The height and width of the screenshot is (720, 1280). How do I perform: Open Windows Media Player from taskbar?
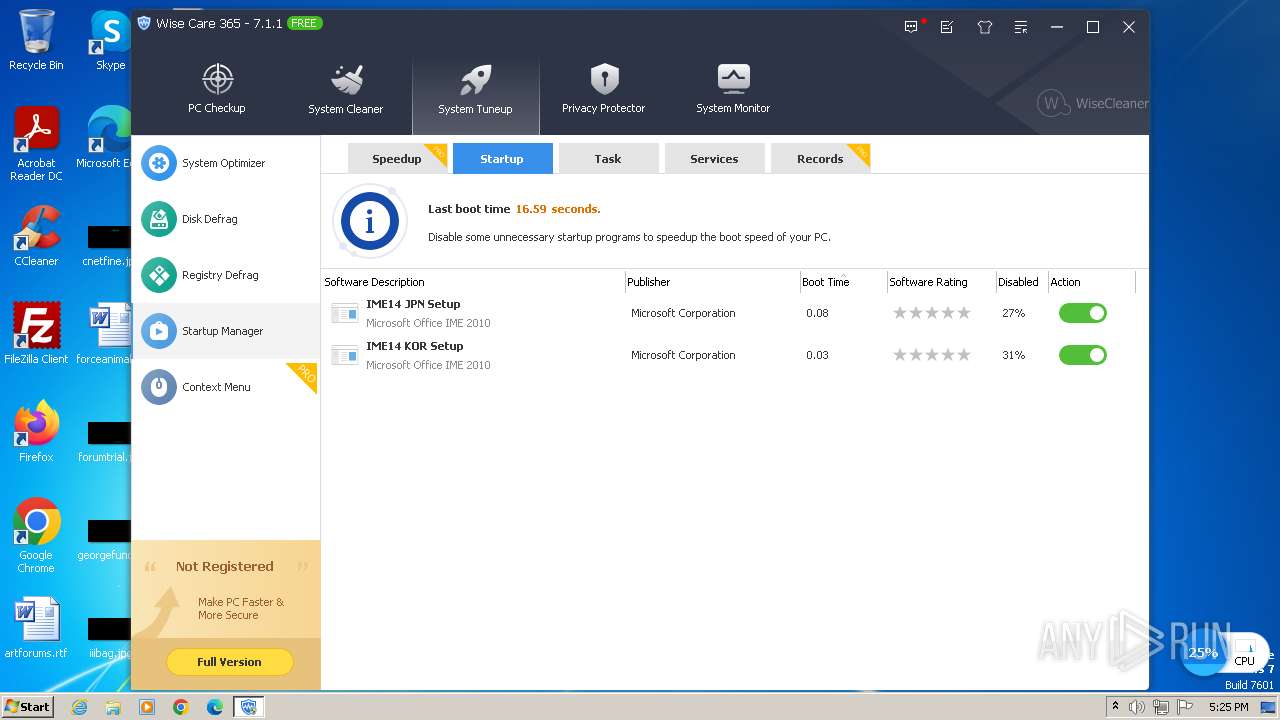[x=147, y=707]
